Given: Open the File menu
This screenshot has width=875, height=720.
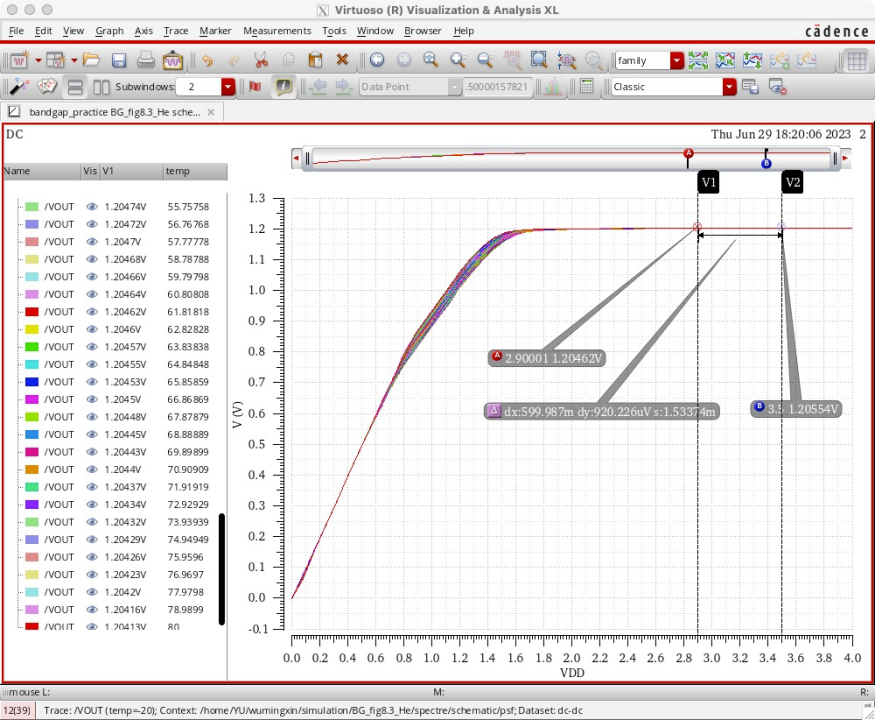Looking at the screenshot, I should pos(16,31).
